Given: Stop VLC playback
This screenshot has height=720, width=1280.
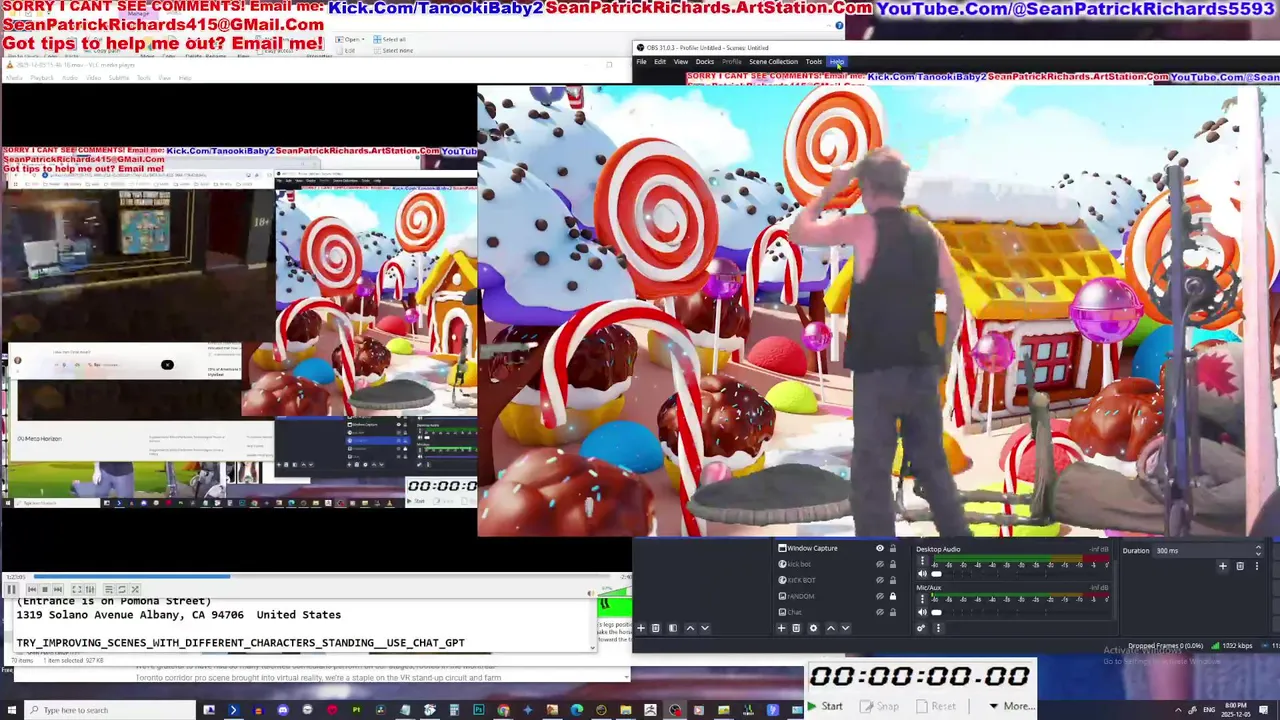Looking at the screenshot, I should 45,589.
